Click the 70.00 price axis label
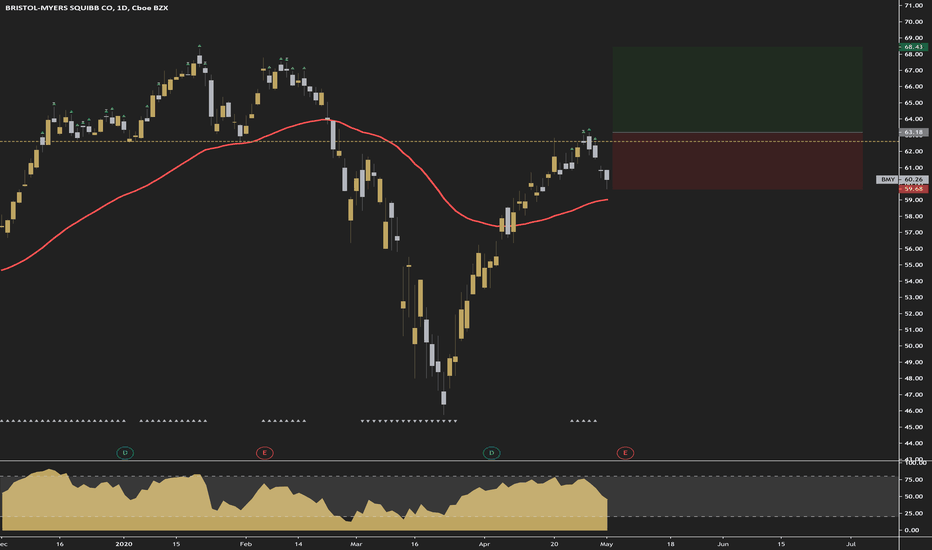 click(914, 21)
